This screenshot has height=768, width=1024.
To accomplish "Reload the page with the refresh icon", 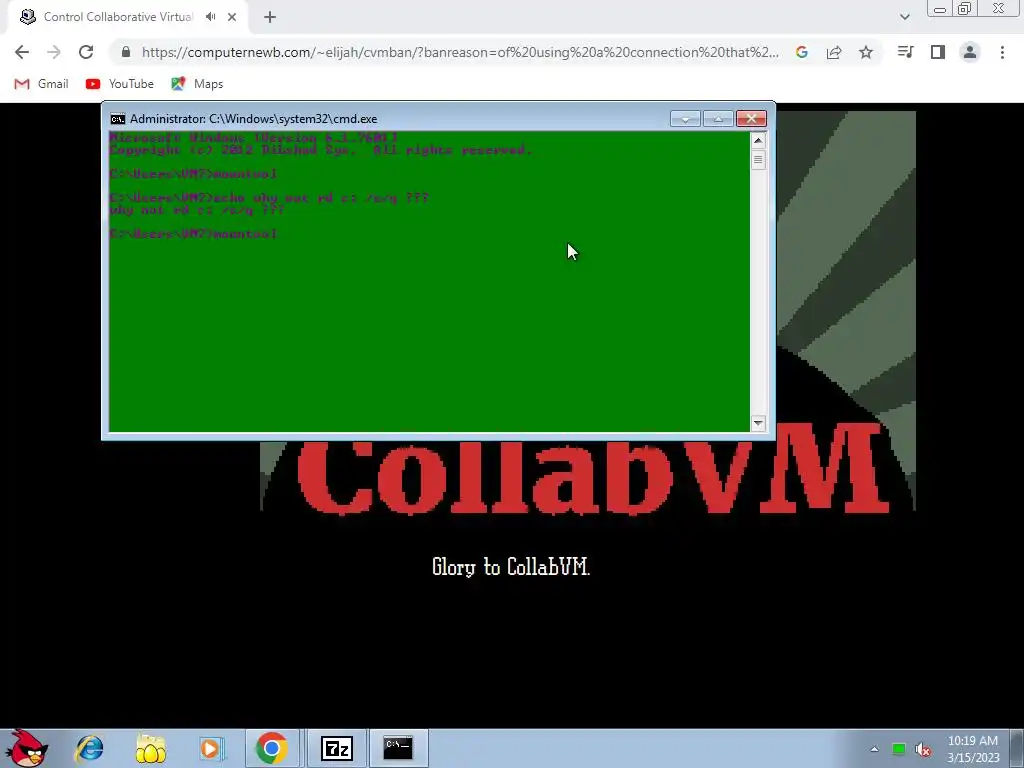I will 86,52.
